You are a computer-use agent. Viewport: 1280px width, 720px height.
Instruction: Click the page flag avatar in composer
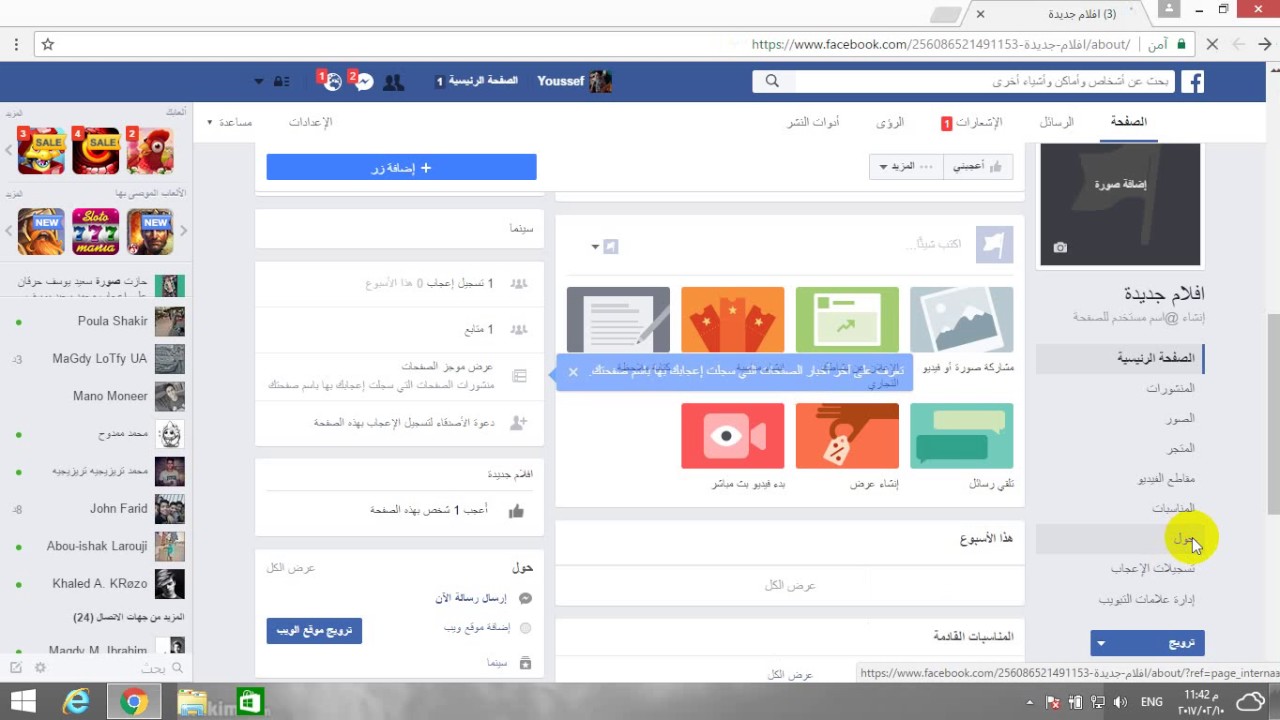[x=995, y=245]
